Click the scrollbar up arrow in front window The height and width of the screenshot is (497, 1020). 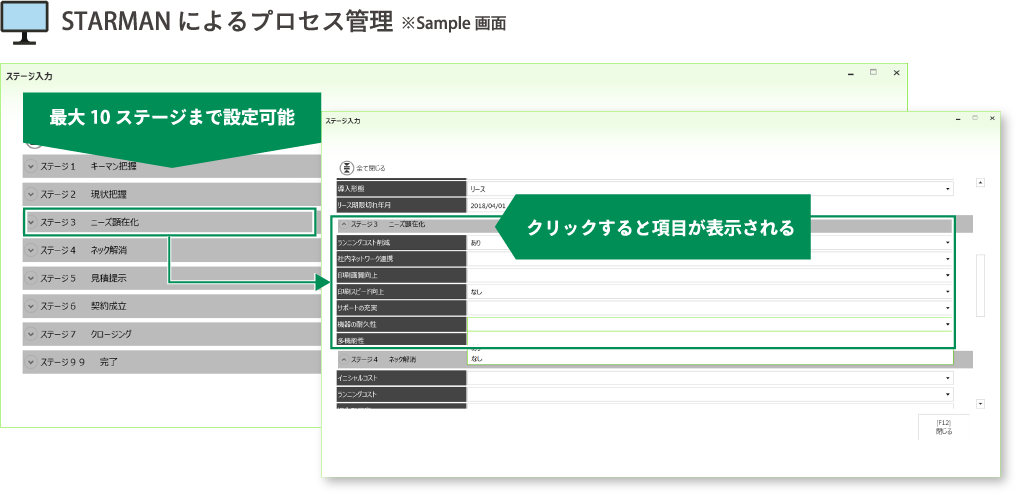pyautogui.click(x=980, y=183)
